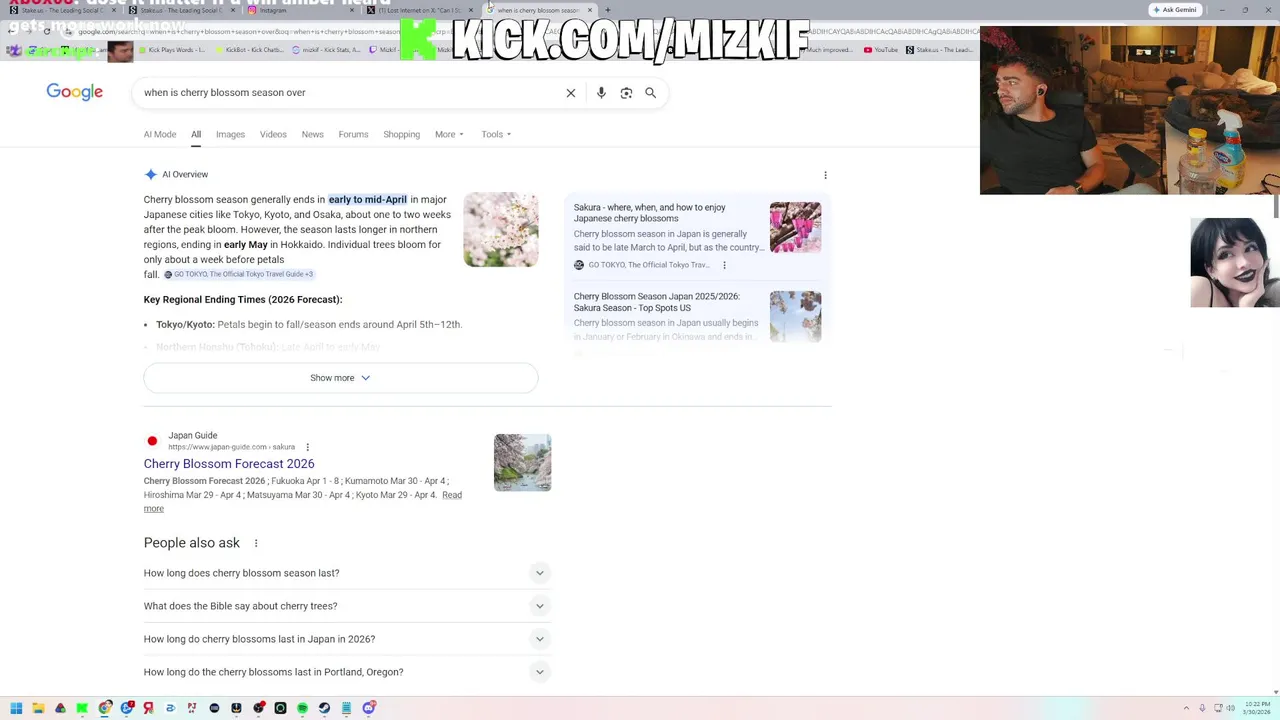
Task: Open Spotify from the taskbar
Action: [x=302, y=708]
